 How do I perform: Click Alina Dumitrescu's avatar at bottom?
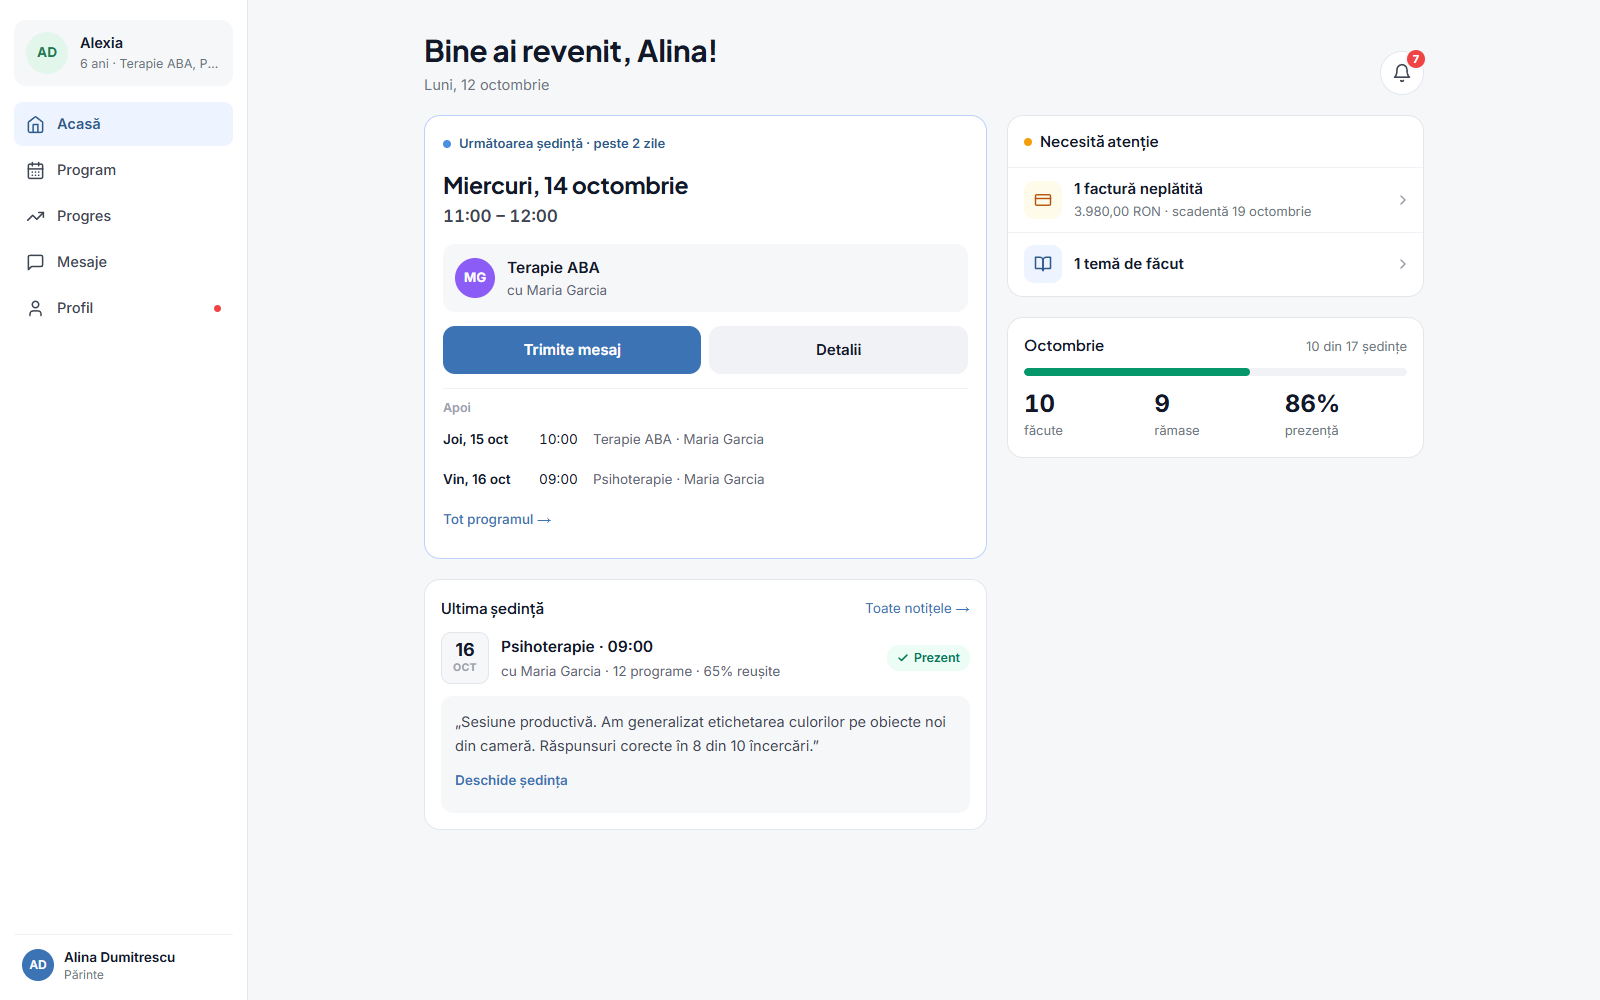click(x=38, y=965)
